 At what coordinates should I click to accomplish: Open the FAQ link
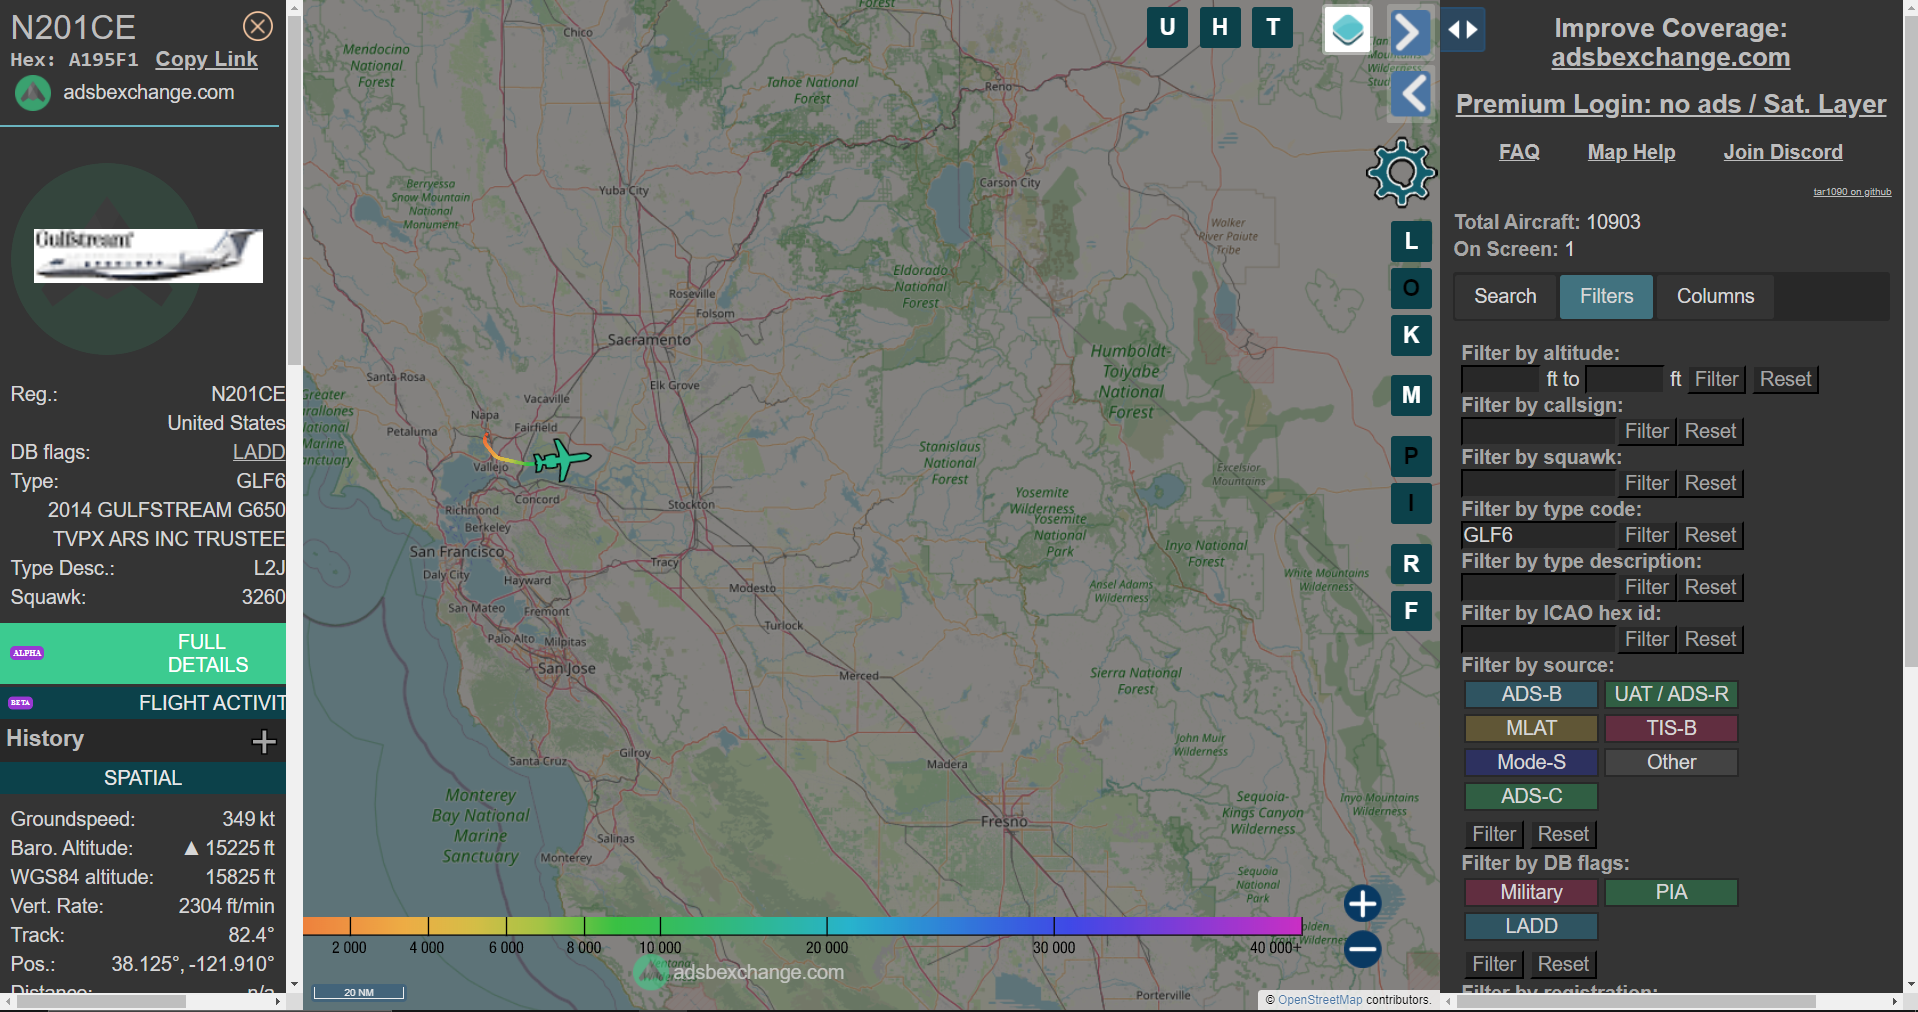[x=1519, y=152]
